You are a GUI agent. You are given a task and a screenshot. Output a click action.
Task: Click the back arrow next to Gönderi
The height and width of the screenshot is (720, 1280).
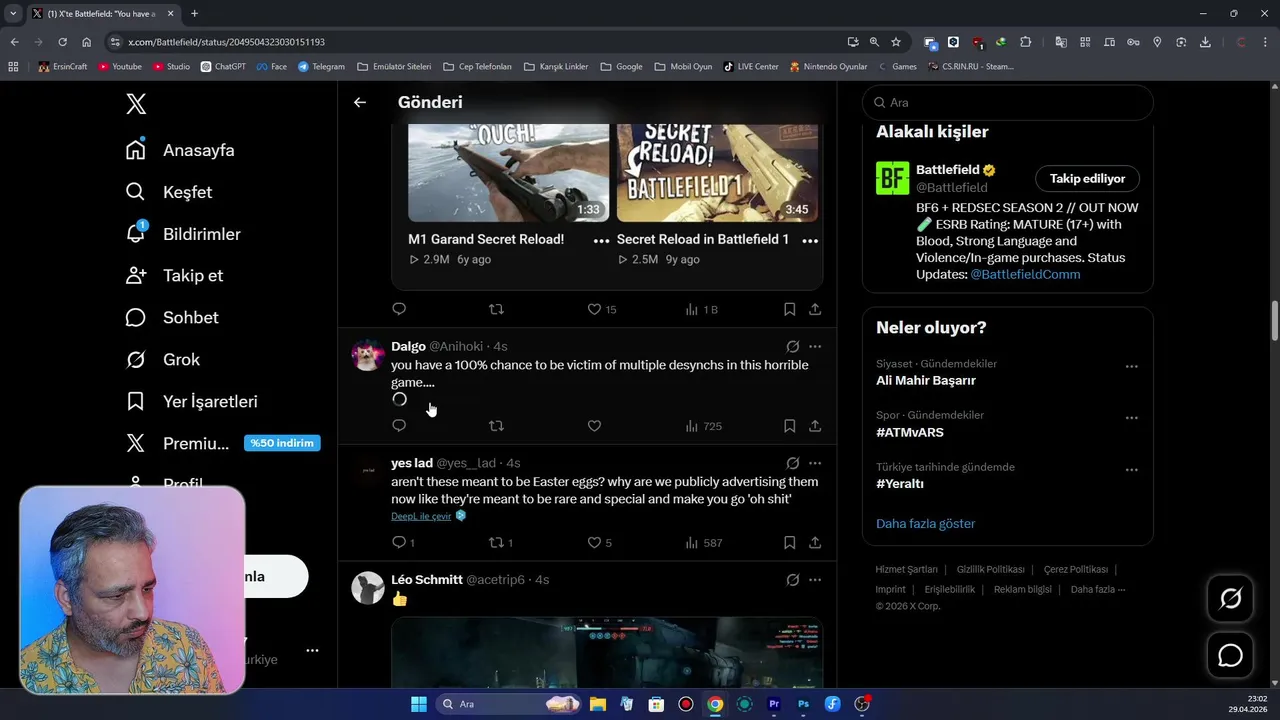(360, 102)
